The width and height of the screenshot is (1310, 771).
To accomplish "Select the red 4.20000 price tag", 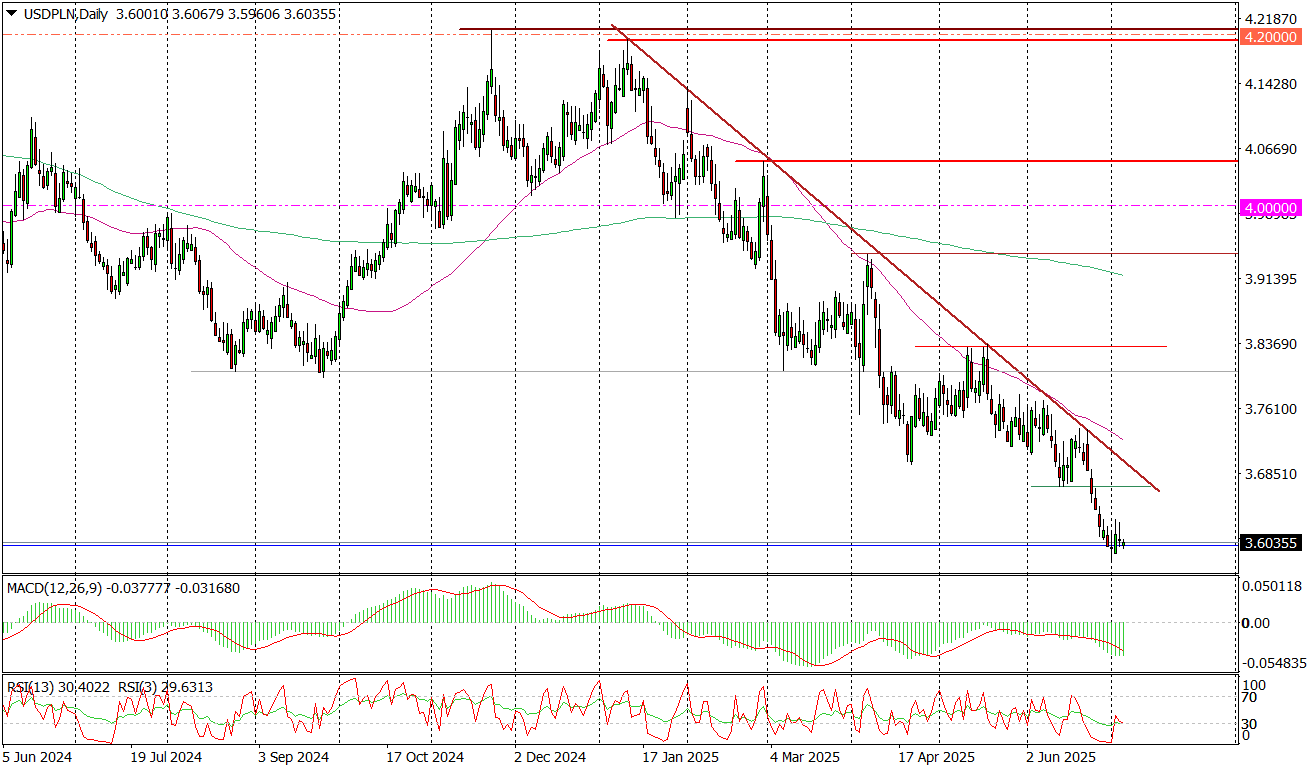I will [x=1270, y=37].
